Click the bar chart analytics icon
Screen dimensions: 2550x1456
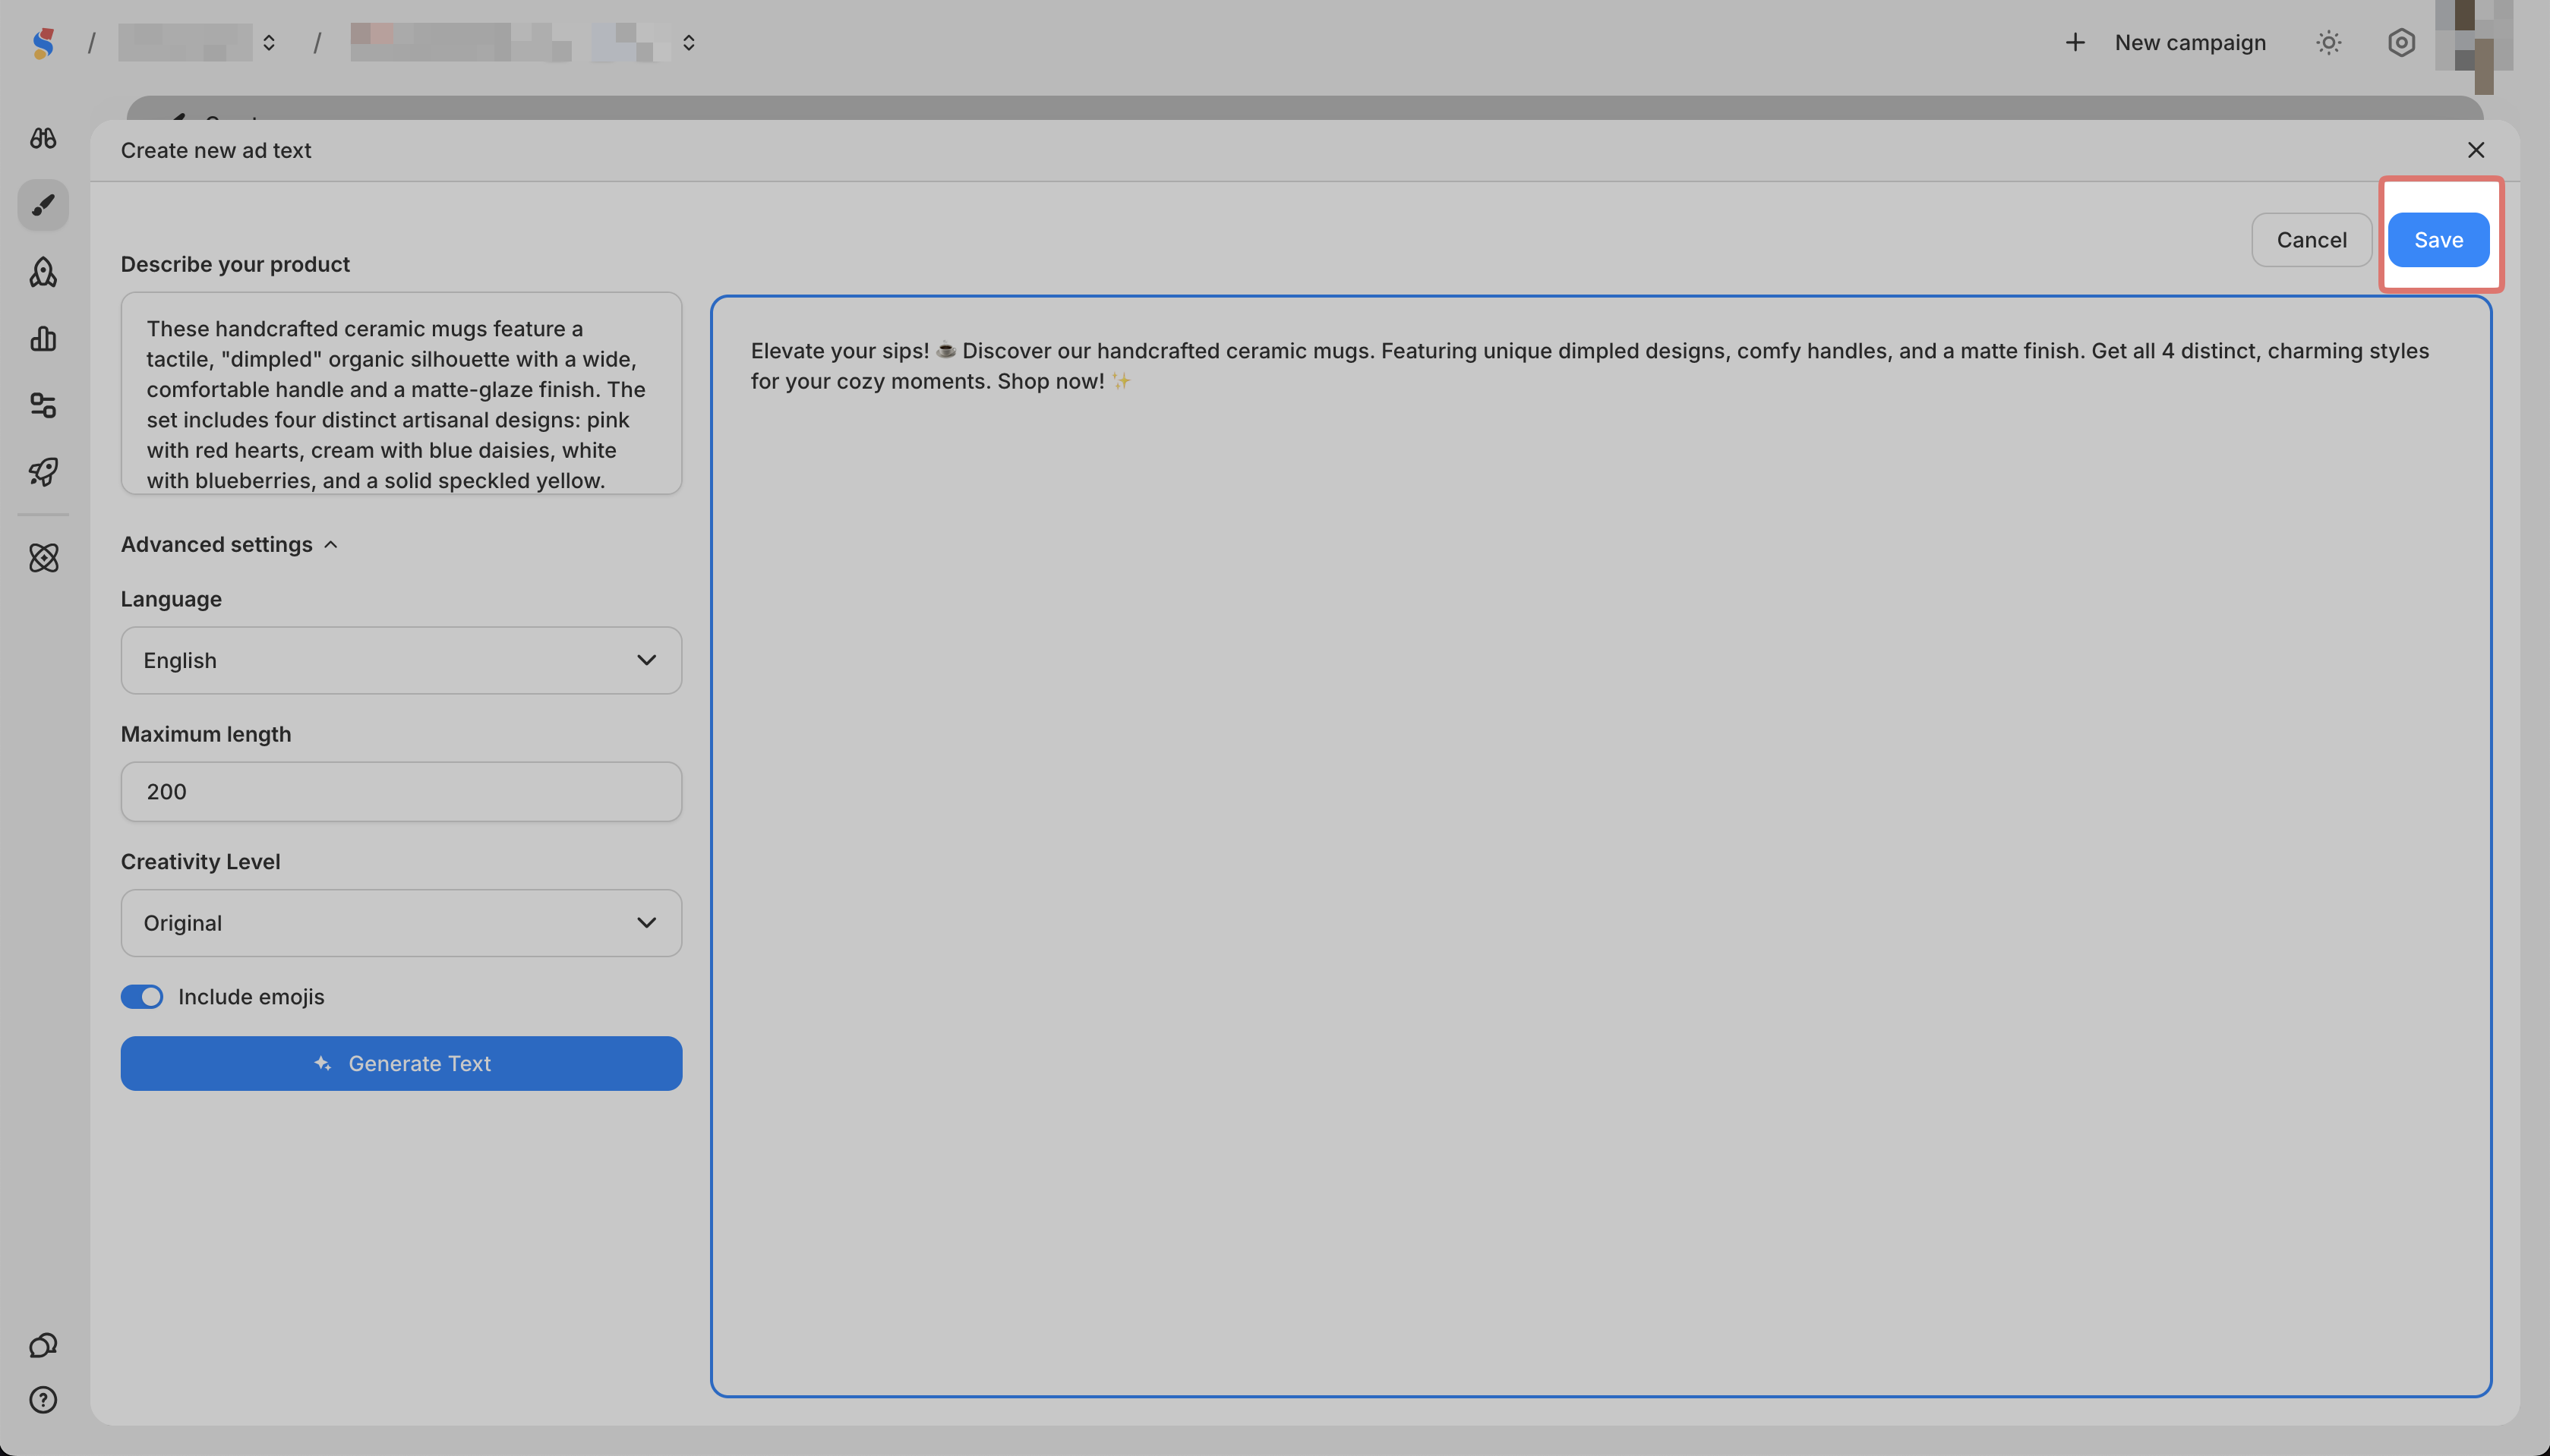click(x=43, y=339)
